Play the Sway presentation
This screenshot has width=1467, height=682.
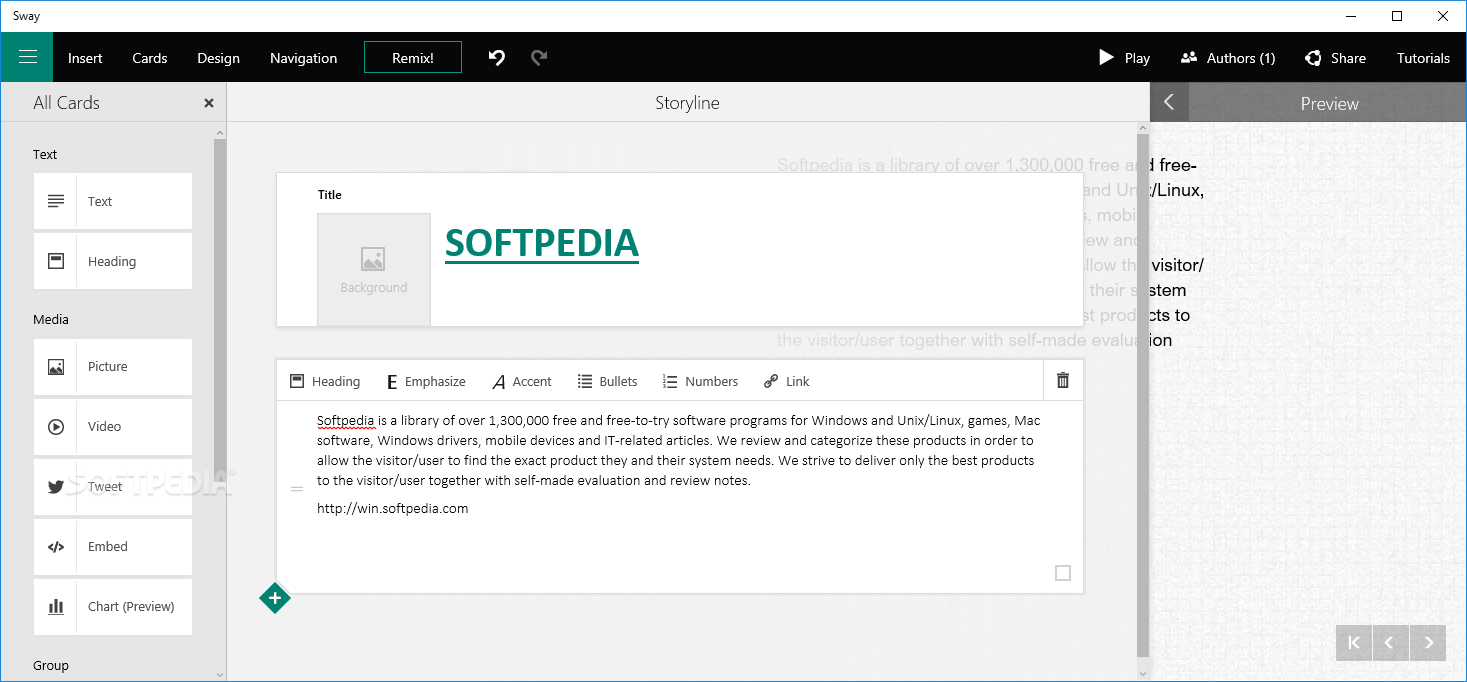[1125, 58]
